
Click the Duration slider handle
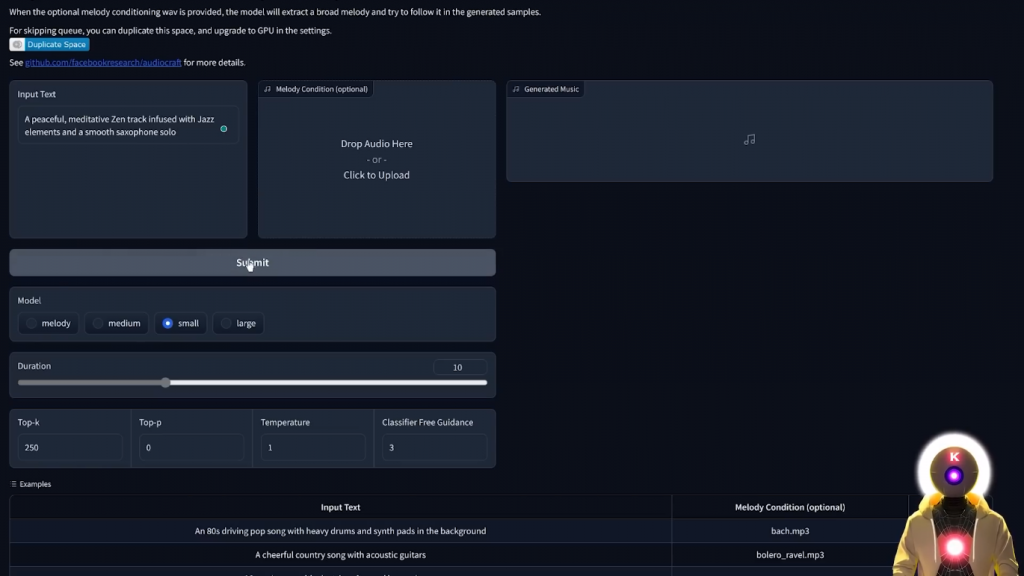[x=166, y=383]
